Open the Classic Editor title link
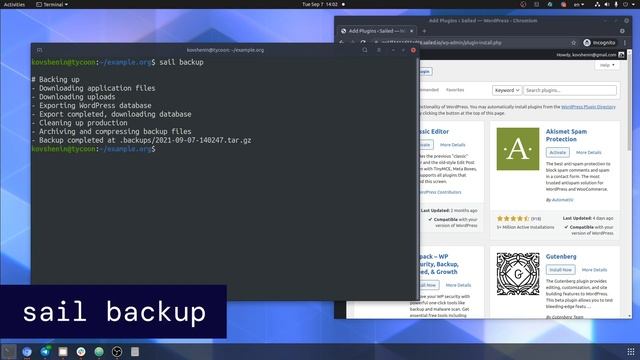This screenshot has width=640, height=360. 434,131
